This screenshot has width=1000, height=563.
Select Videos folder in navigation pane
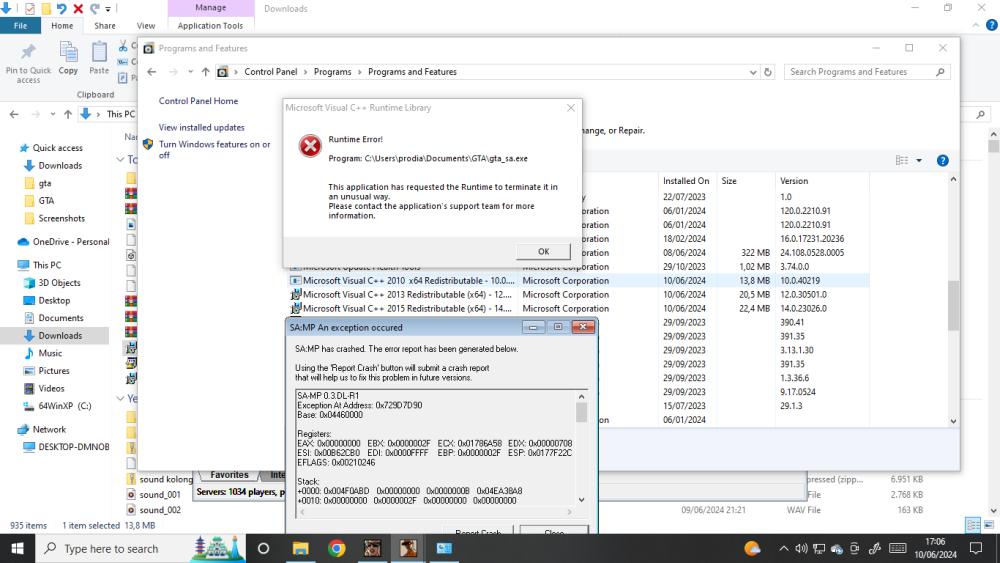pos(51,388)
